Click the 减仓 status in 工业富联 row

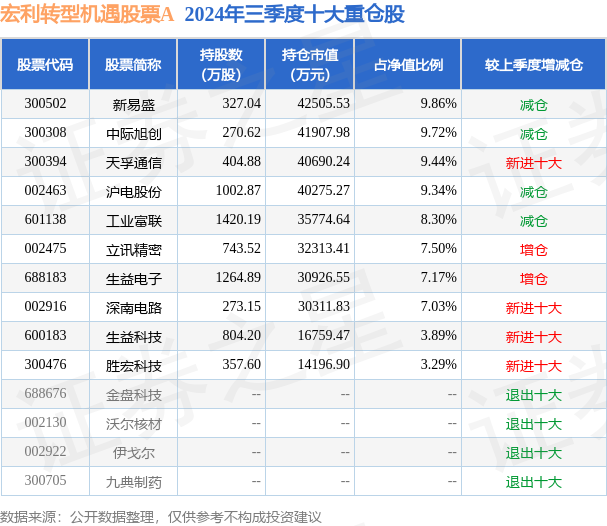[533, 221]
